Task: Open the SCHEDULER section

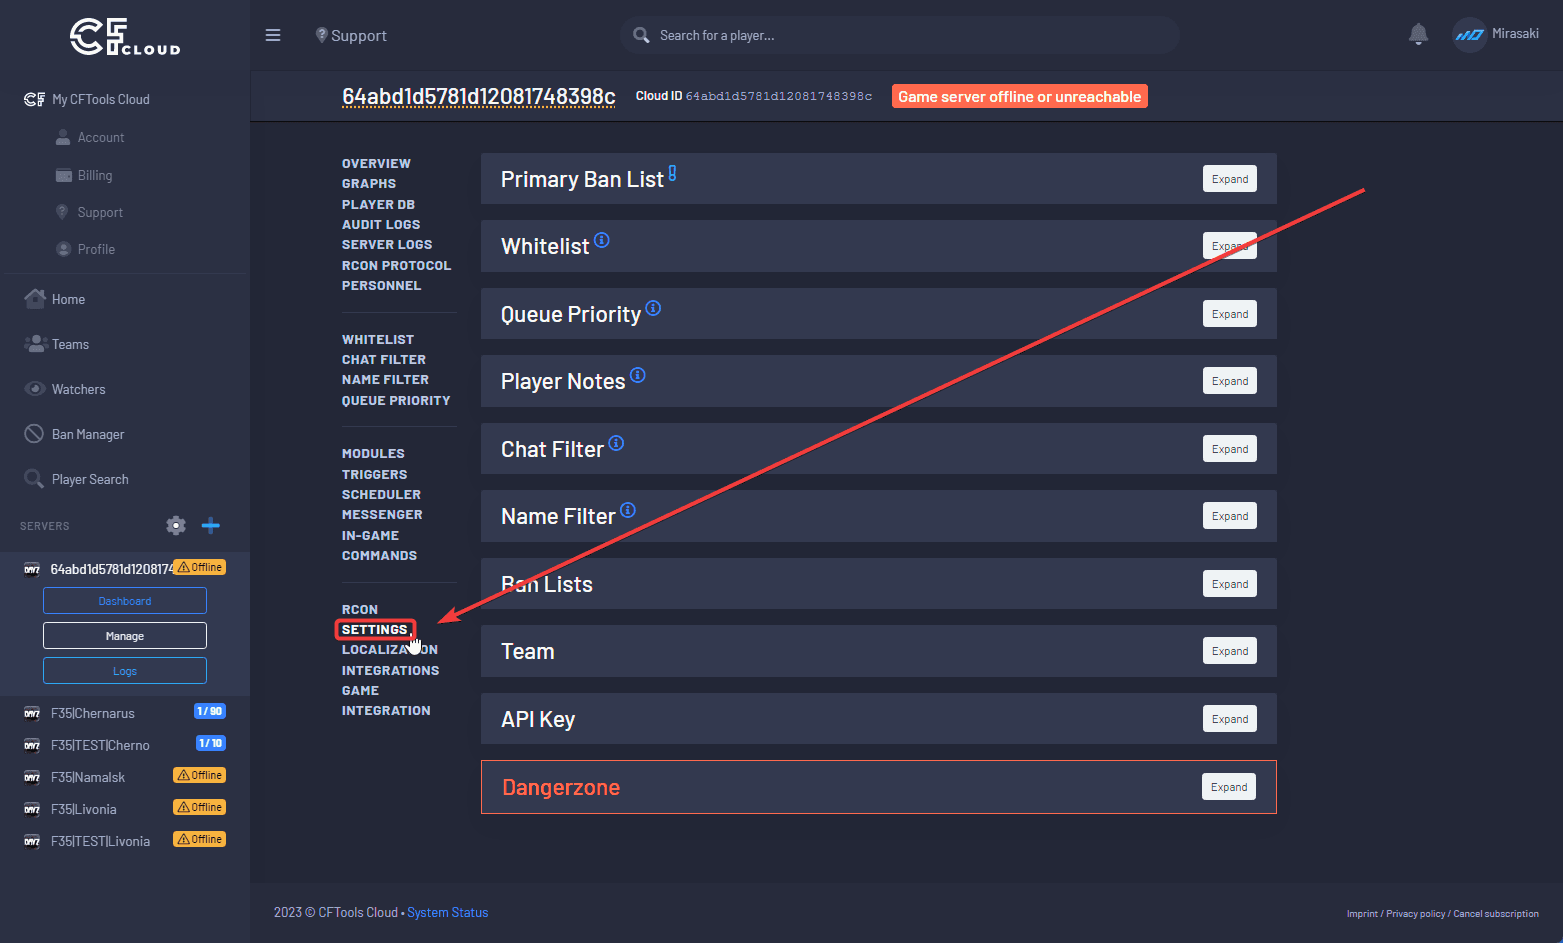Action: tap(381, 494)
